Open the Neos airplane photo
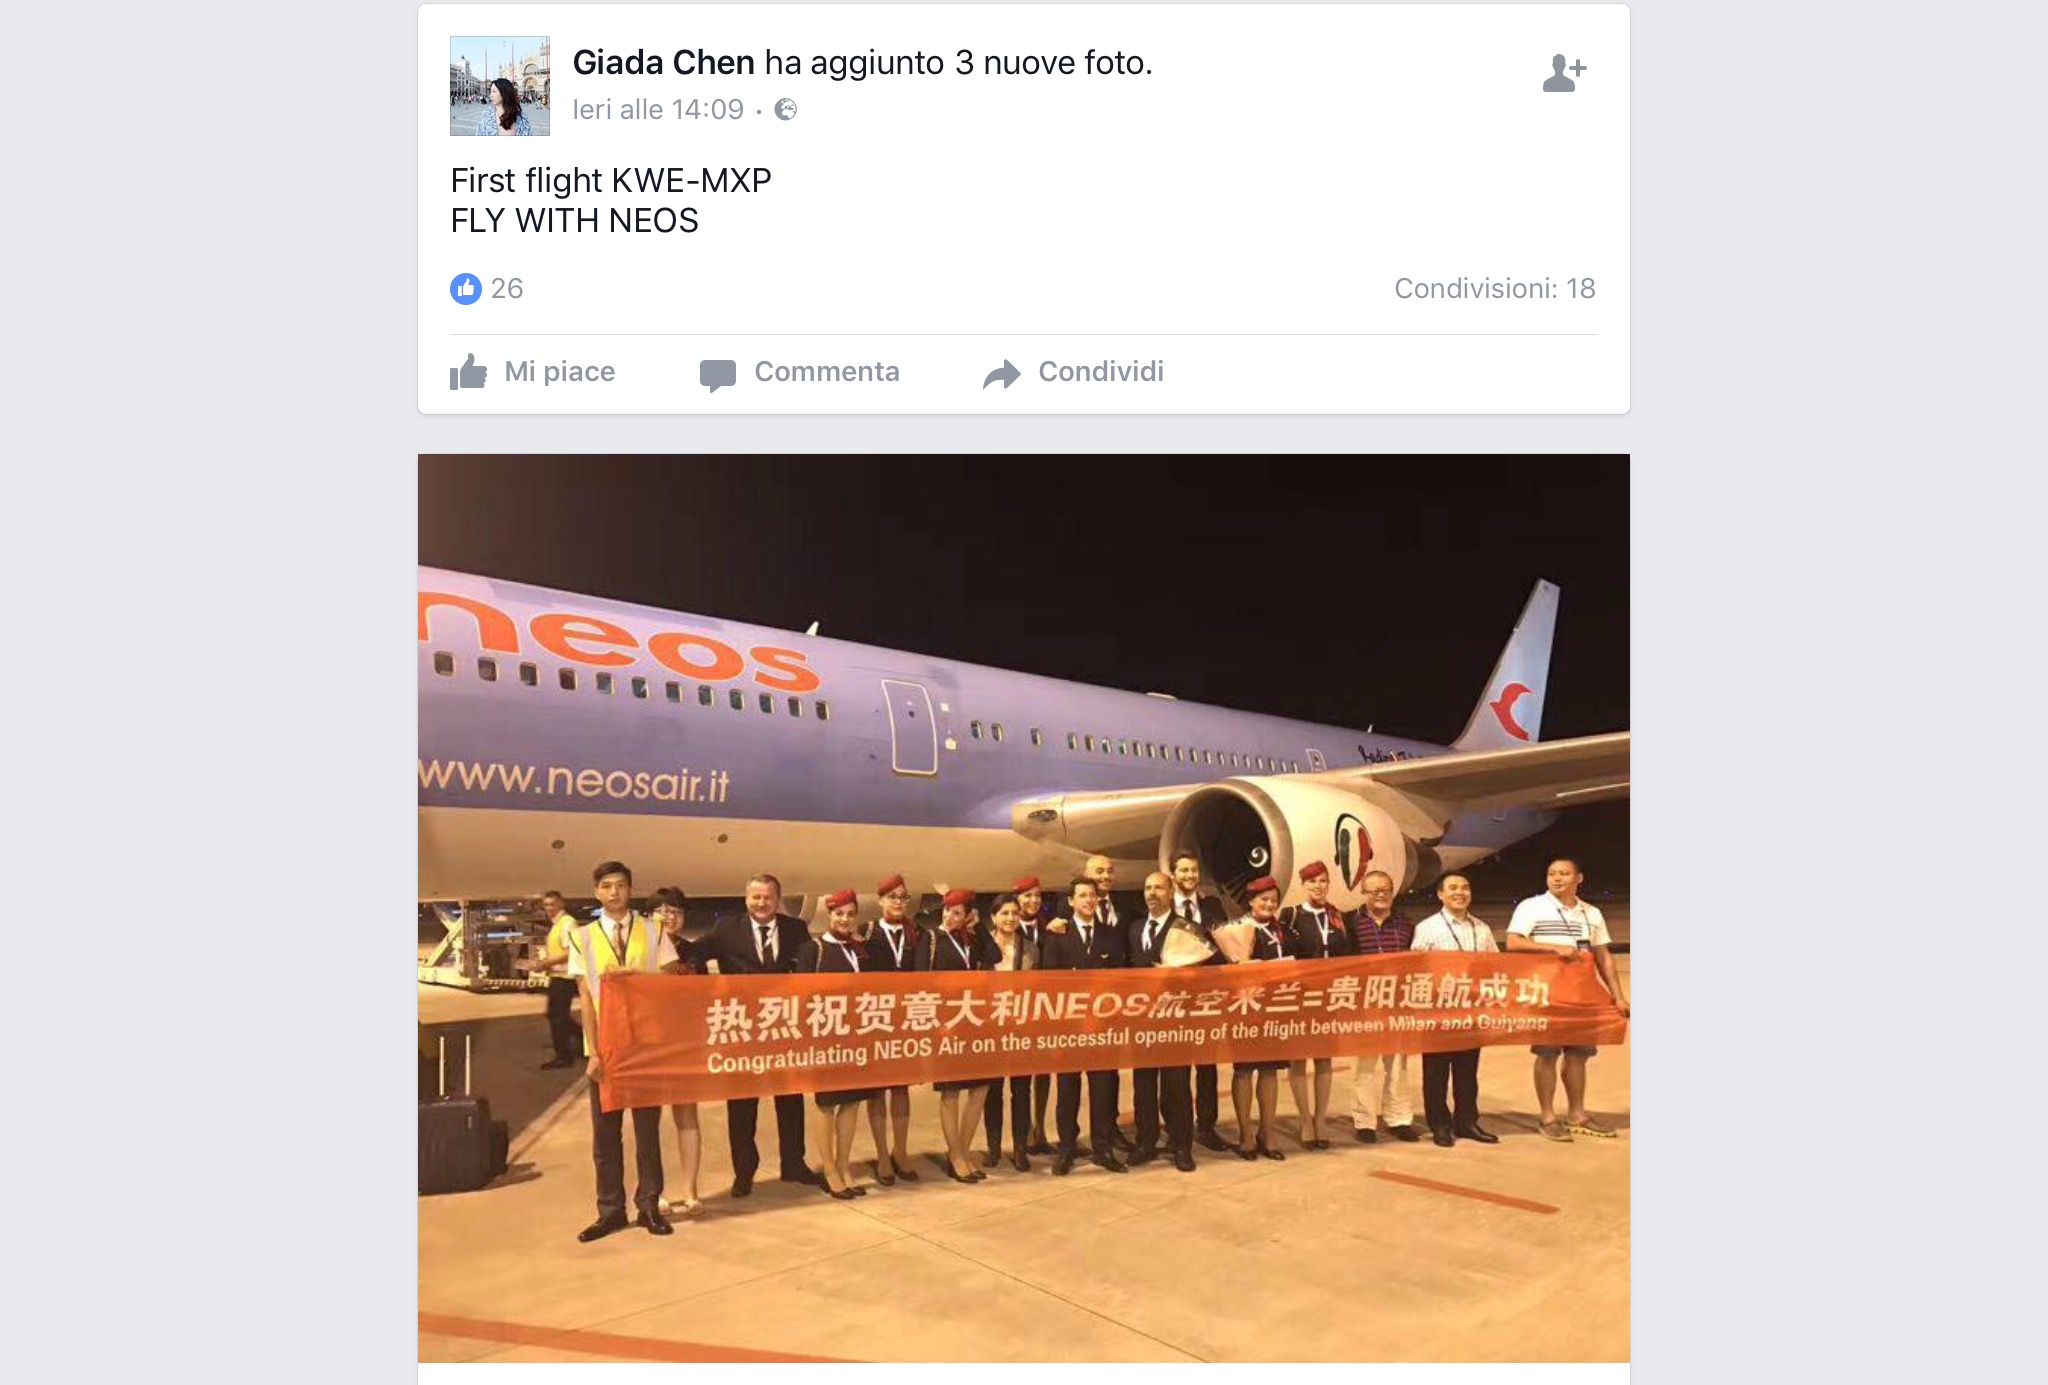 point(1024,908)
